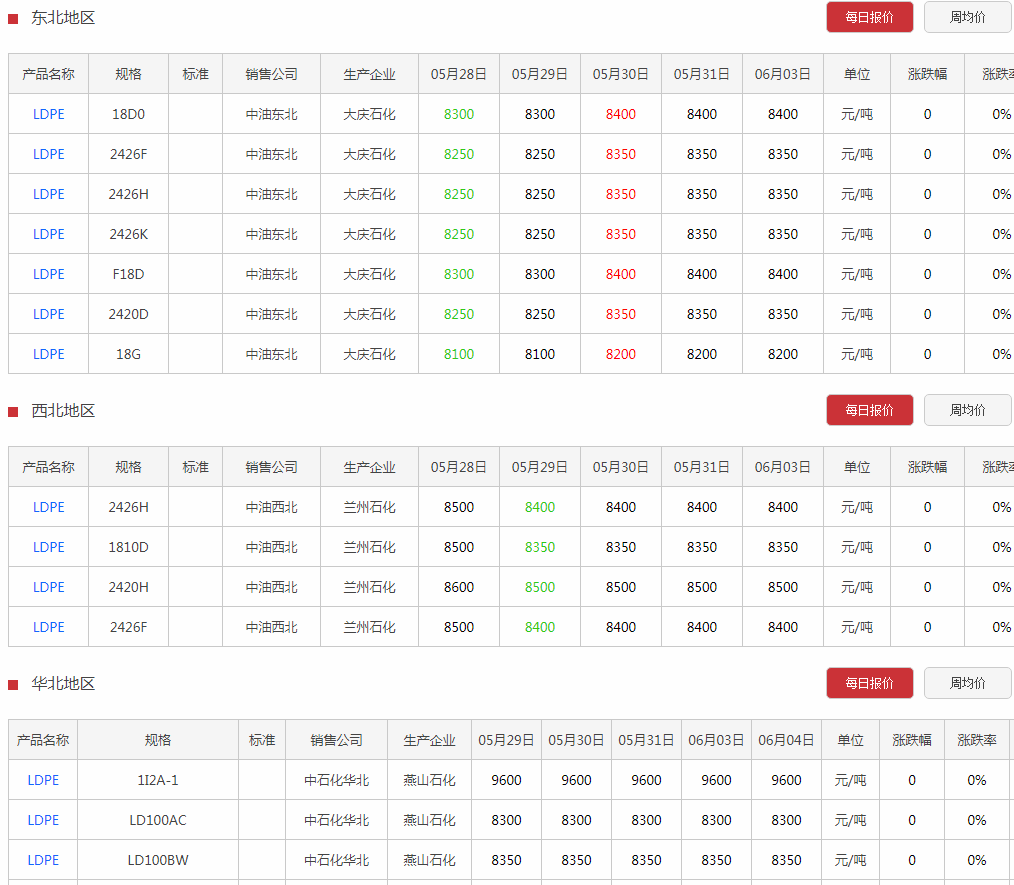1014x885 pixels.
Task: Click 销售公司 header in 东北地区 table
Action: pyautogui.click(x=272, y=74)
